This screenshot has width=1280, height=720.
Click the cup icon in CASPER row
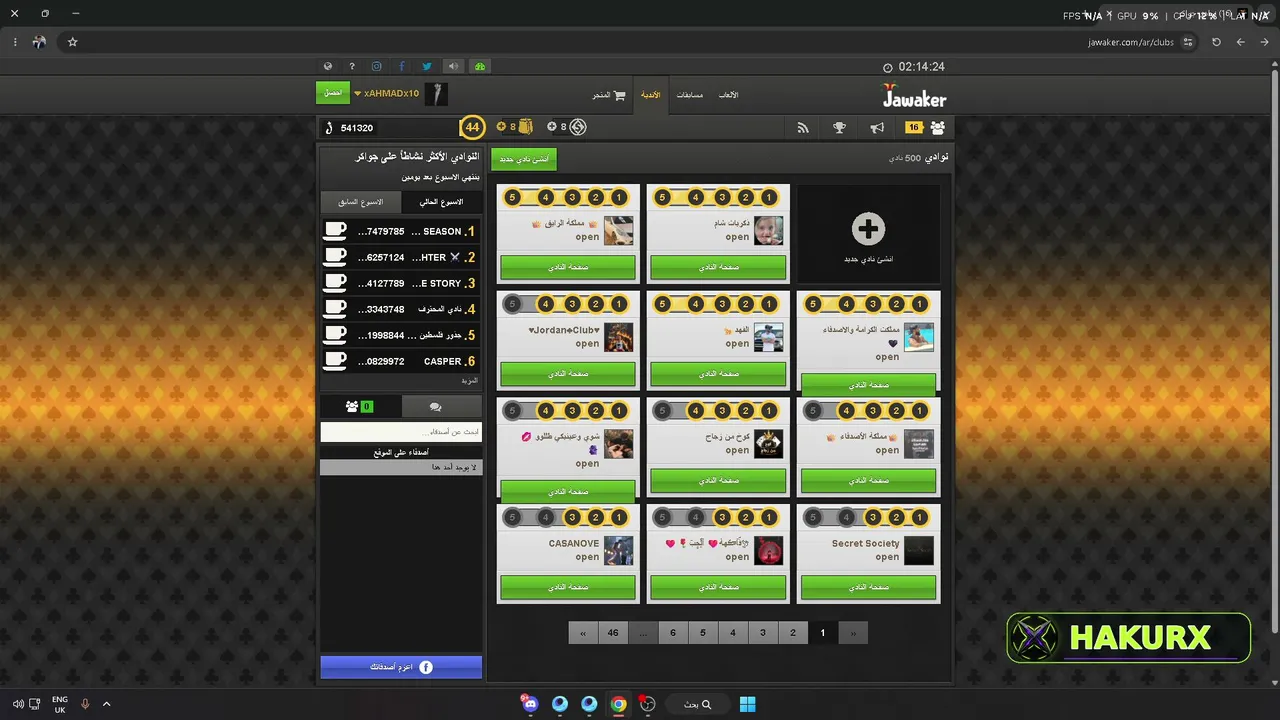(x=335, y=361)
